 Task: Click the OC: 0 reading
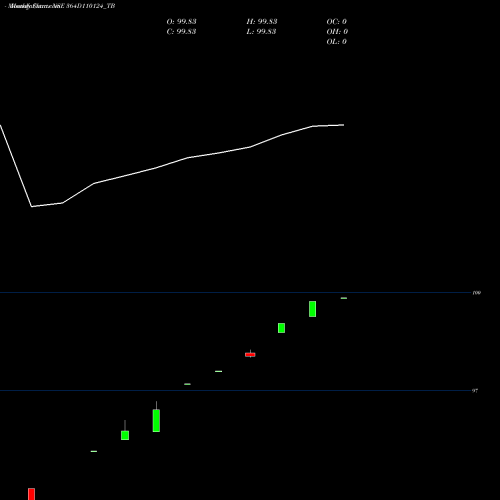click(337, 22)
